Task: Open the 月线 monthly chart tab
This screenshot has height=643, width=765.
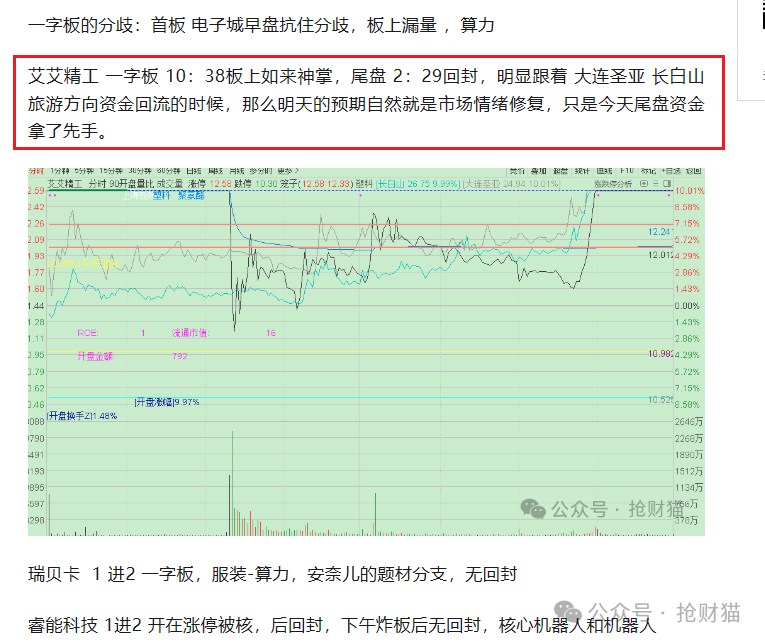Action: [236, 171]
